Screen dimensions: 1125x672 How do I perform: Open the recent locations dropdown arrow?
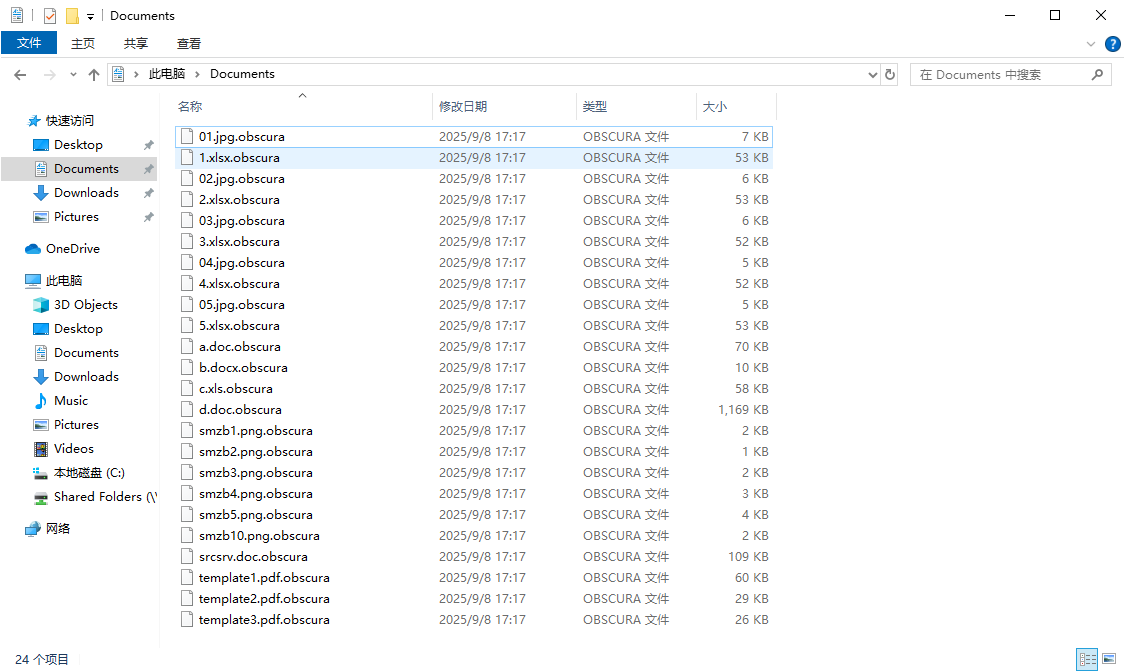point(73,75)
